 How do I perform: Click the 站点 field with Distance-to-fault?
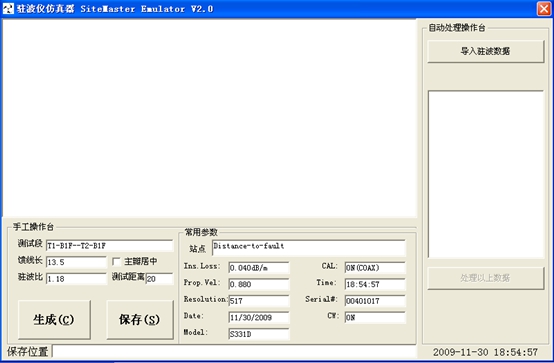[x=309, y=248]
